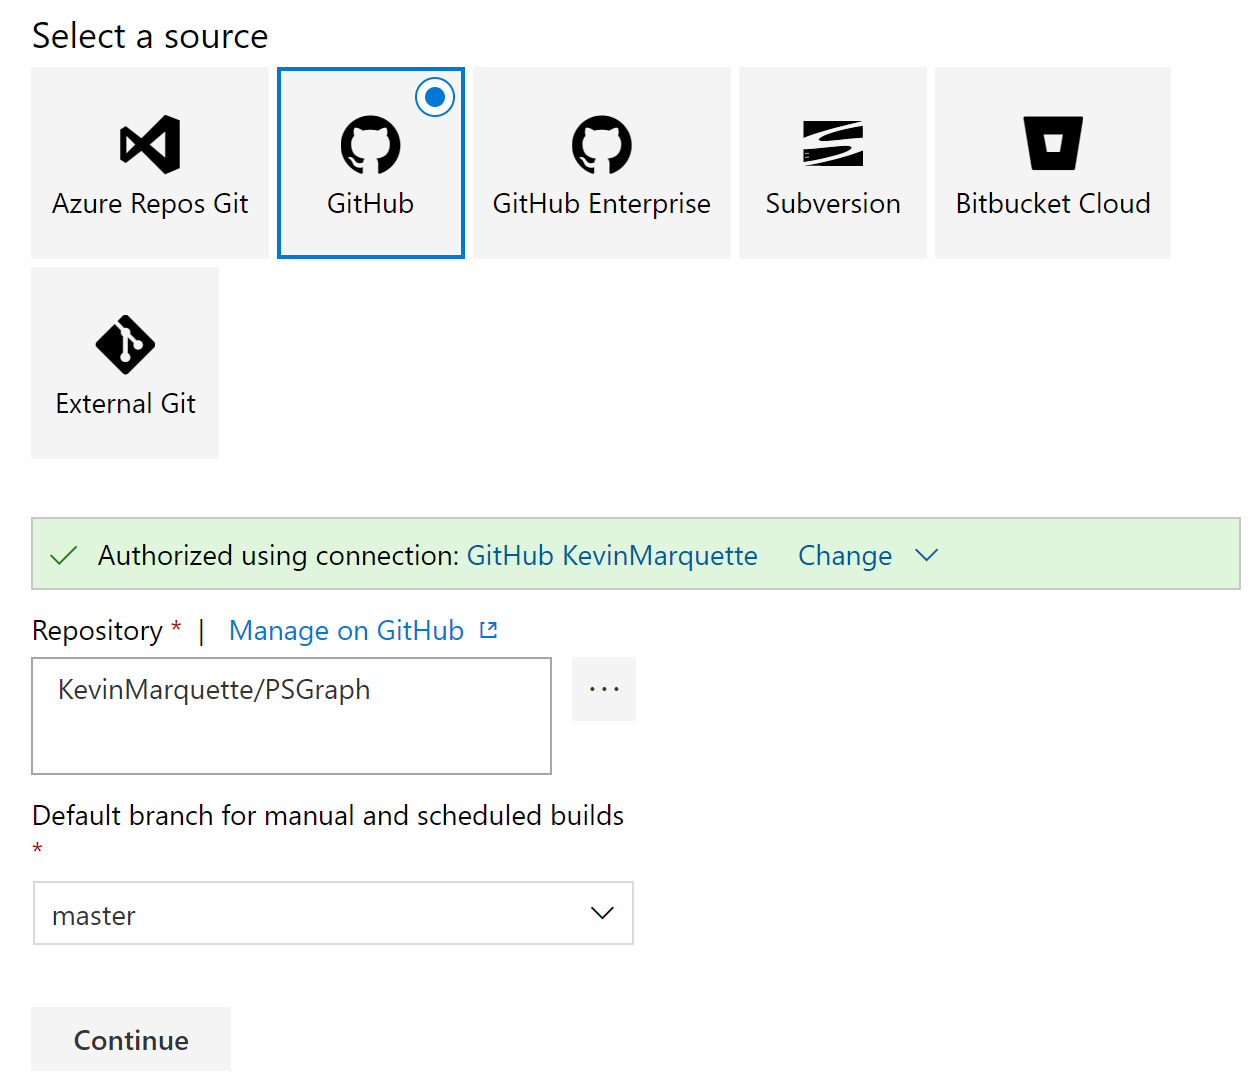Click the KevinMarquette/PSGraph repository field

pos(292,716)
